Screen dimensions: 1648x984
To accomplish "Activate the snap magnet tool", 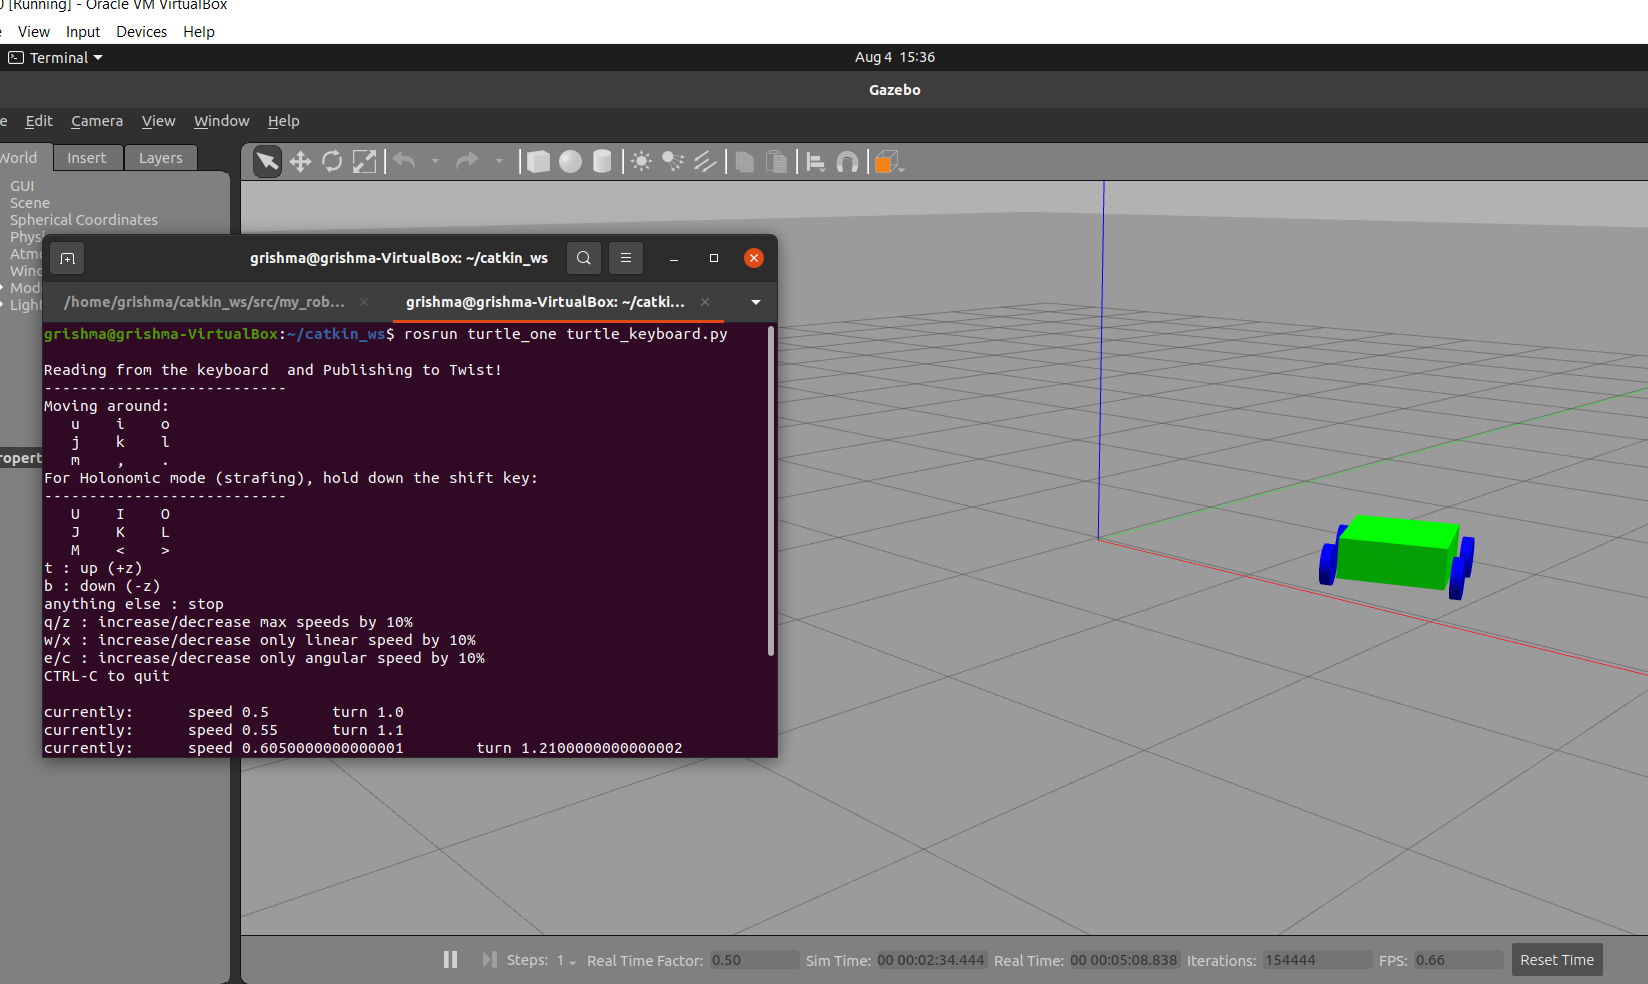I will (847, 161).
